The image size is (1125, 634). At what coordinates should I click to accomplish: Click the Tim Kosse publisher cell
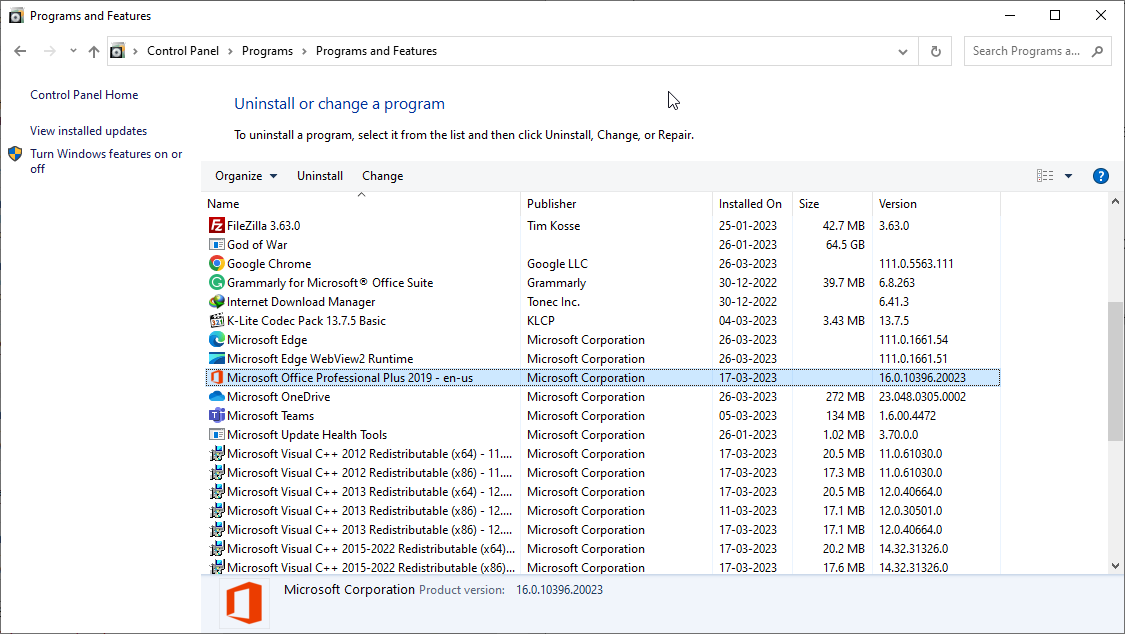(x=554, y=226)
